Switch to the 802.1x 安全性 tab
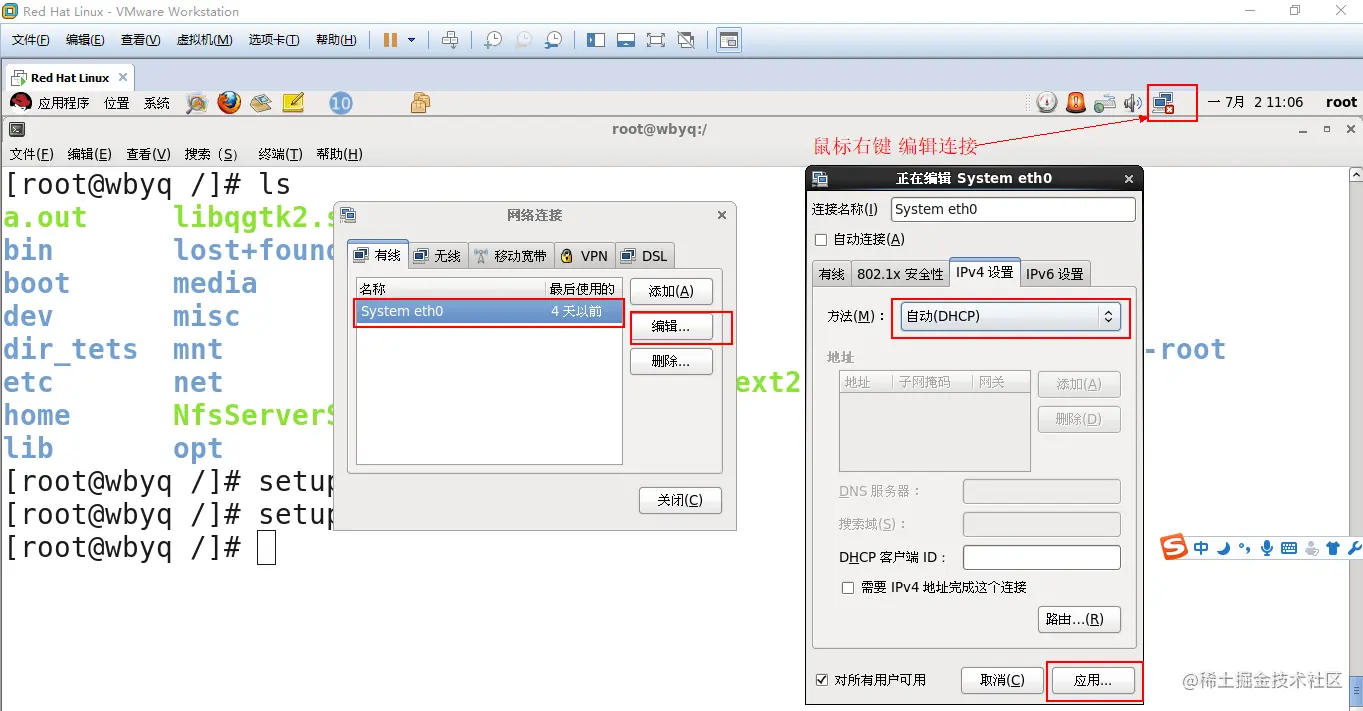The width and height of the screenshot is (1363, 711). click(x=900, y=274)
